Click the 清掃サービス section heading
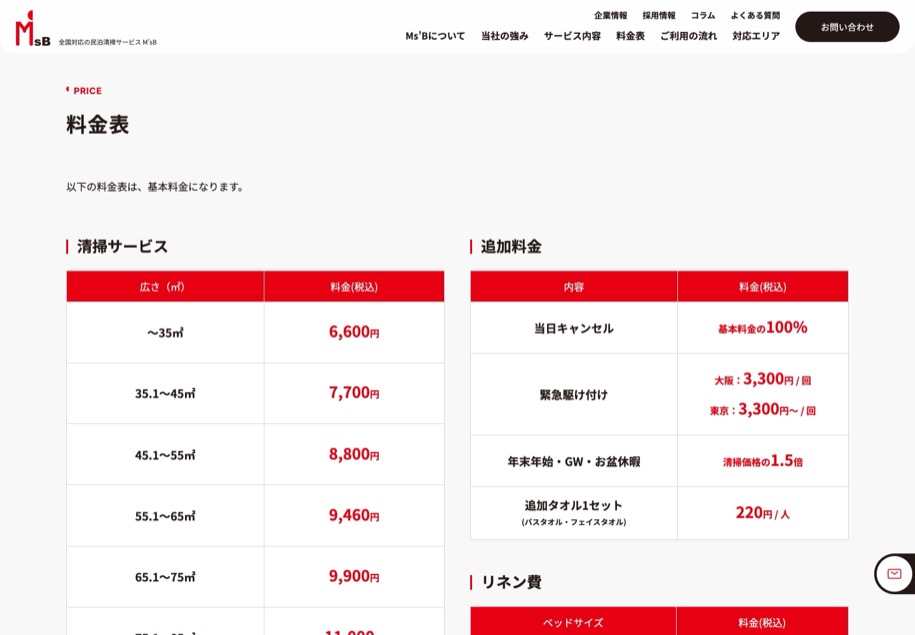This screenshot has width=915, height=635. pyautogui.click(x=123, y=246)
